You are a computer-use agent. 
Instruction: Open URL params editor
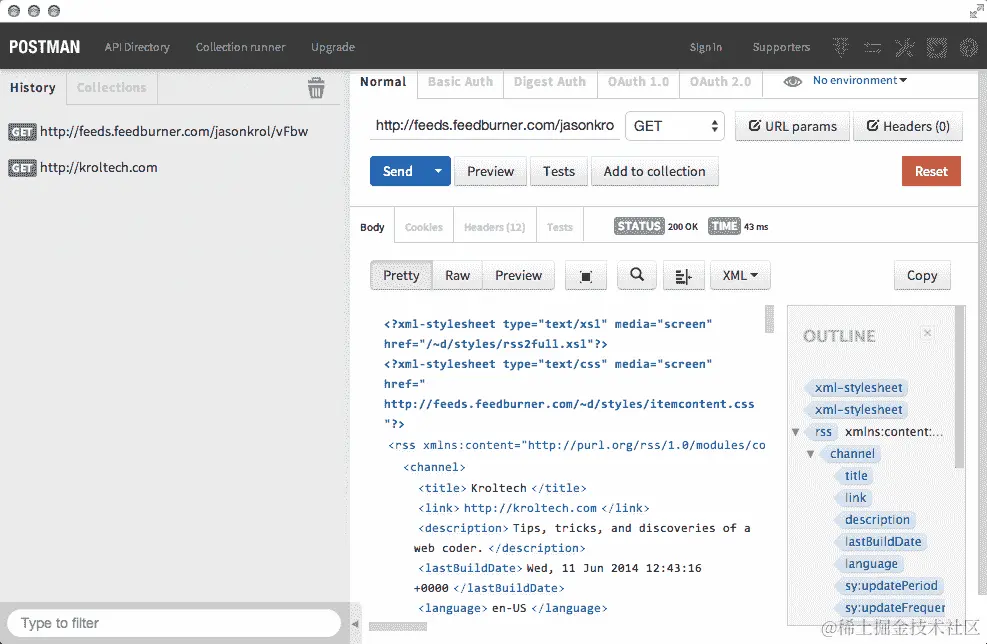792,126
